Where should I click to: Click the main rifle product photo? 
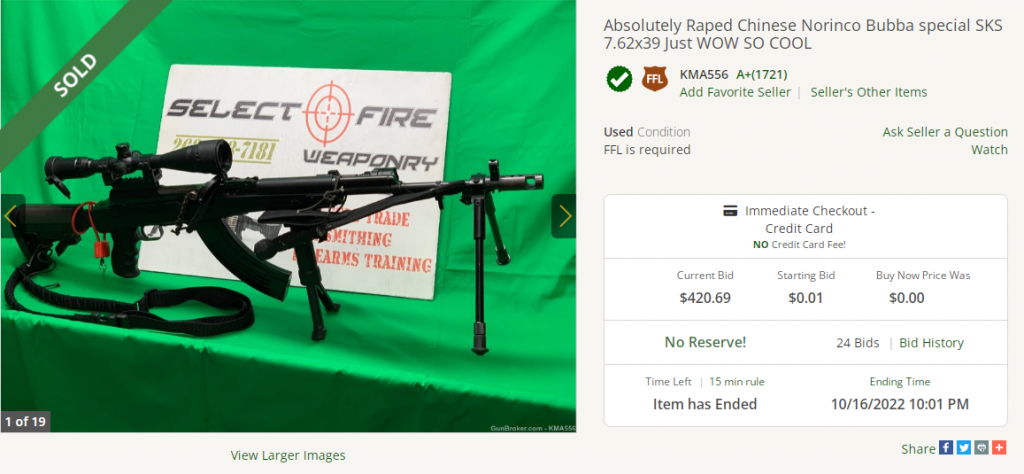(x=288, y=216)
